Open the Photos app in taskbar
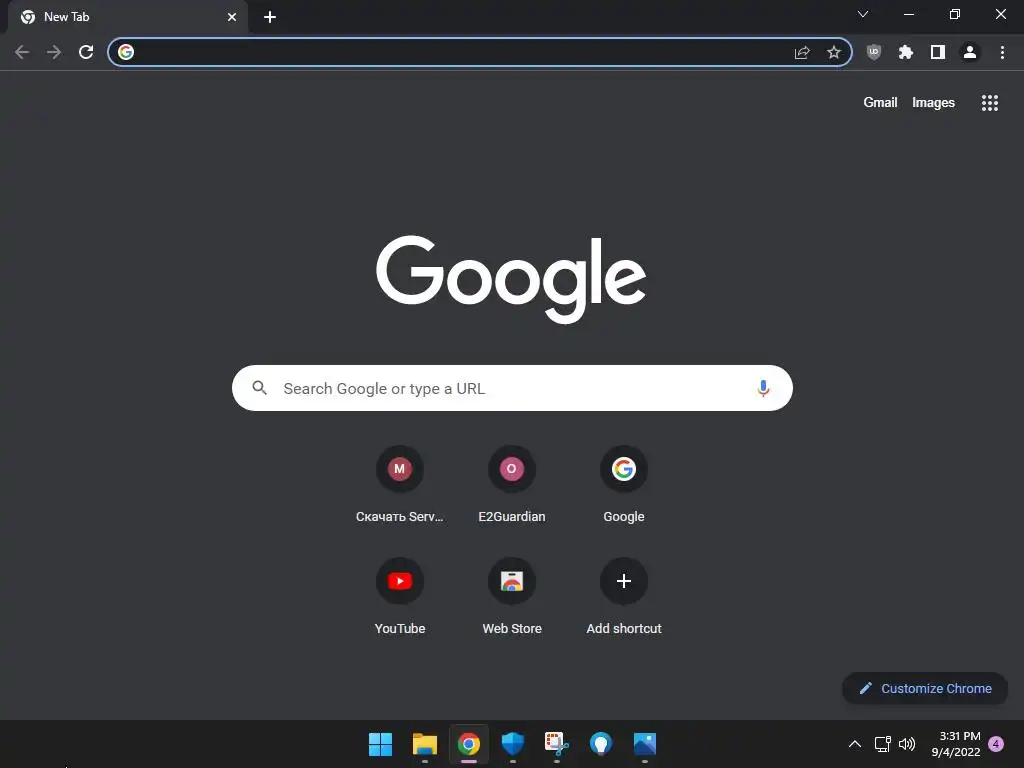This screenshot has height=768, width=1024. [645, 744]
